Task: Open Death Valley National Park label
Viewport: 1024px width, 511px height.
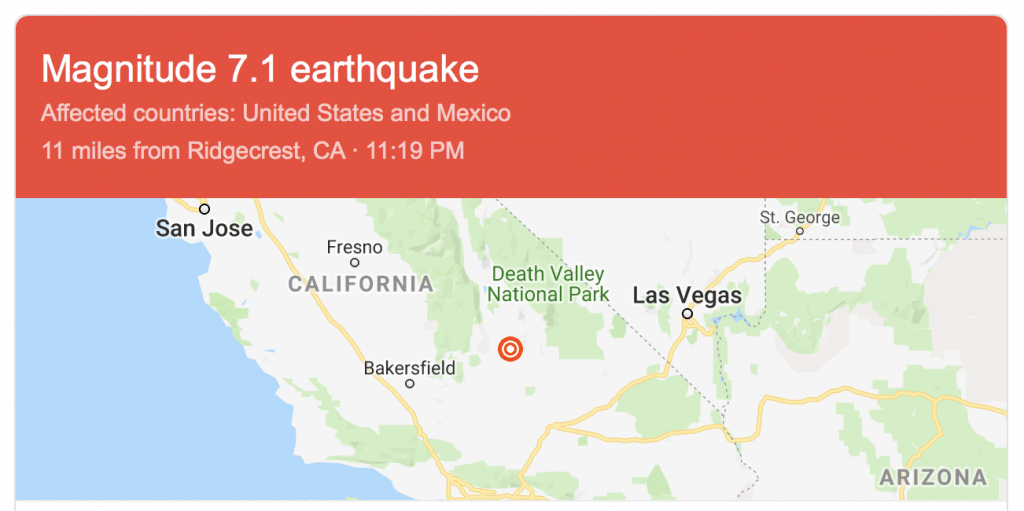Action: [x=547, y=284]
